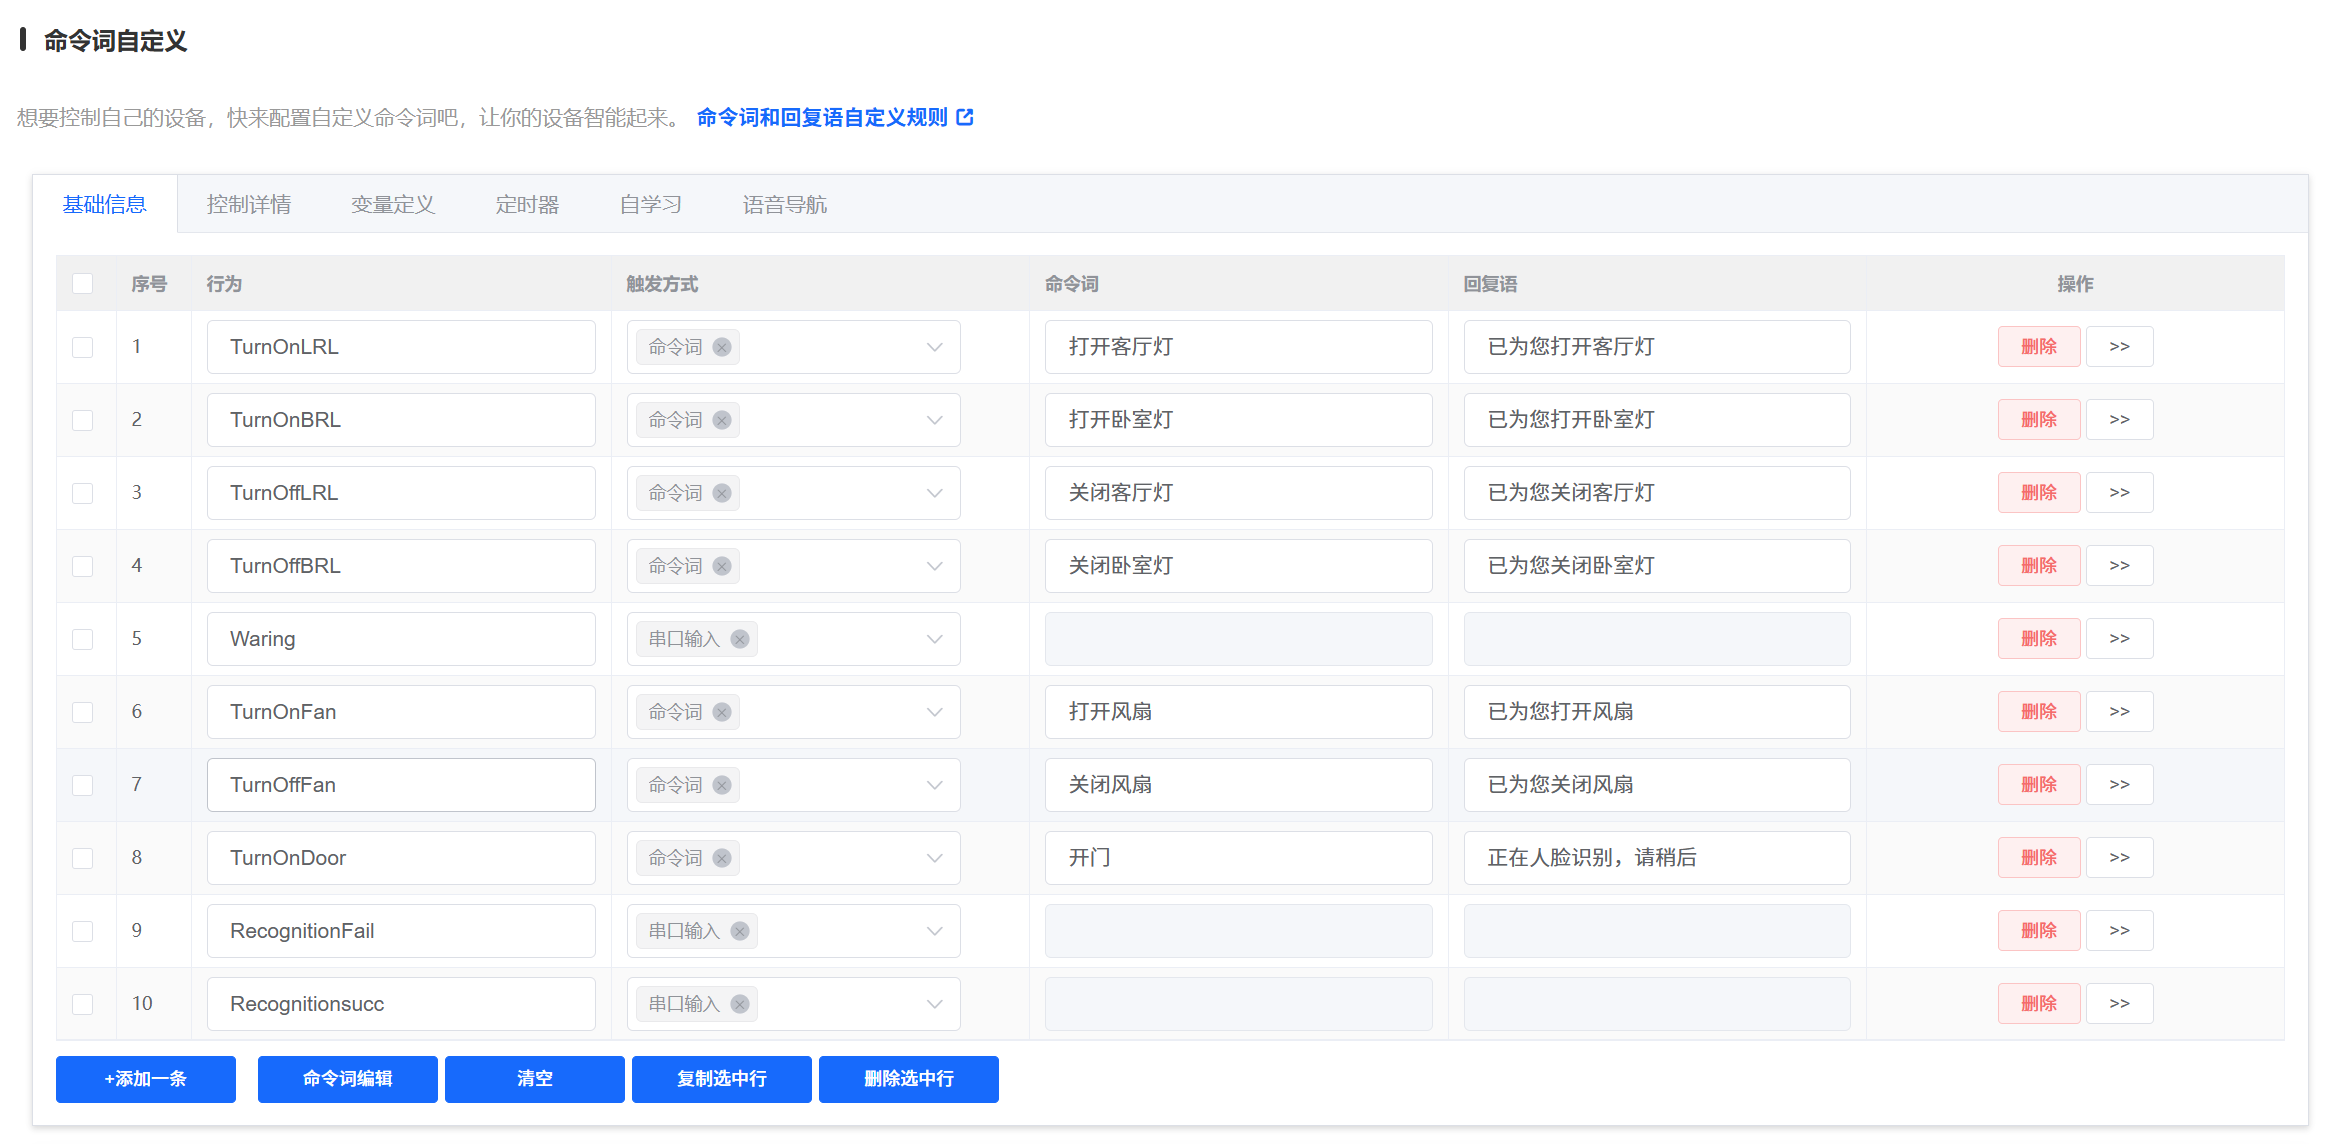
Task: Expand trigger dropdown for Recognitionsucc
Action: tap(934, 1004)
